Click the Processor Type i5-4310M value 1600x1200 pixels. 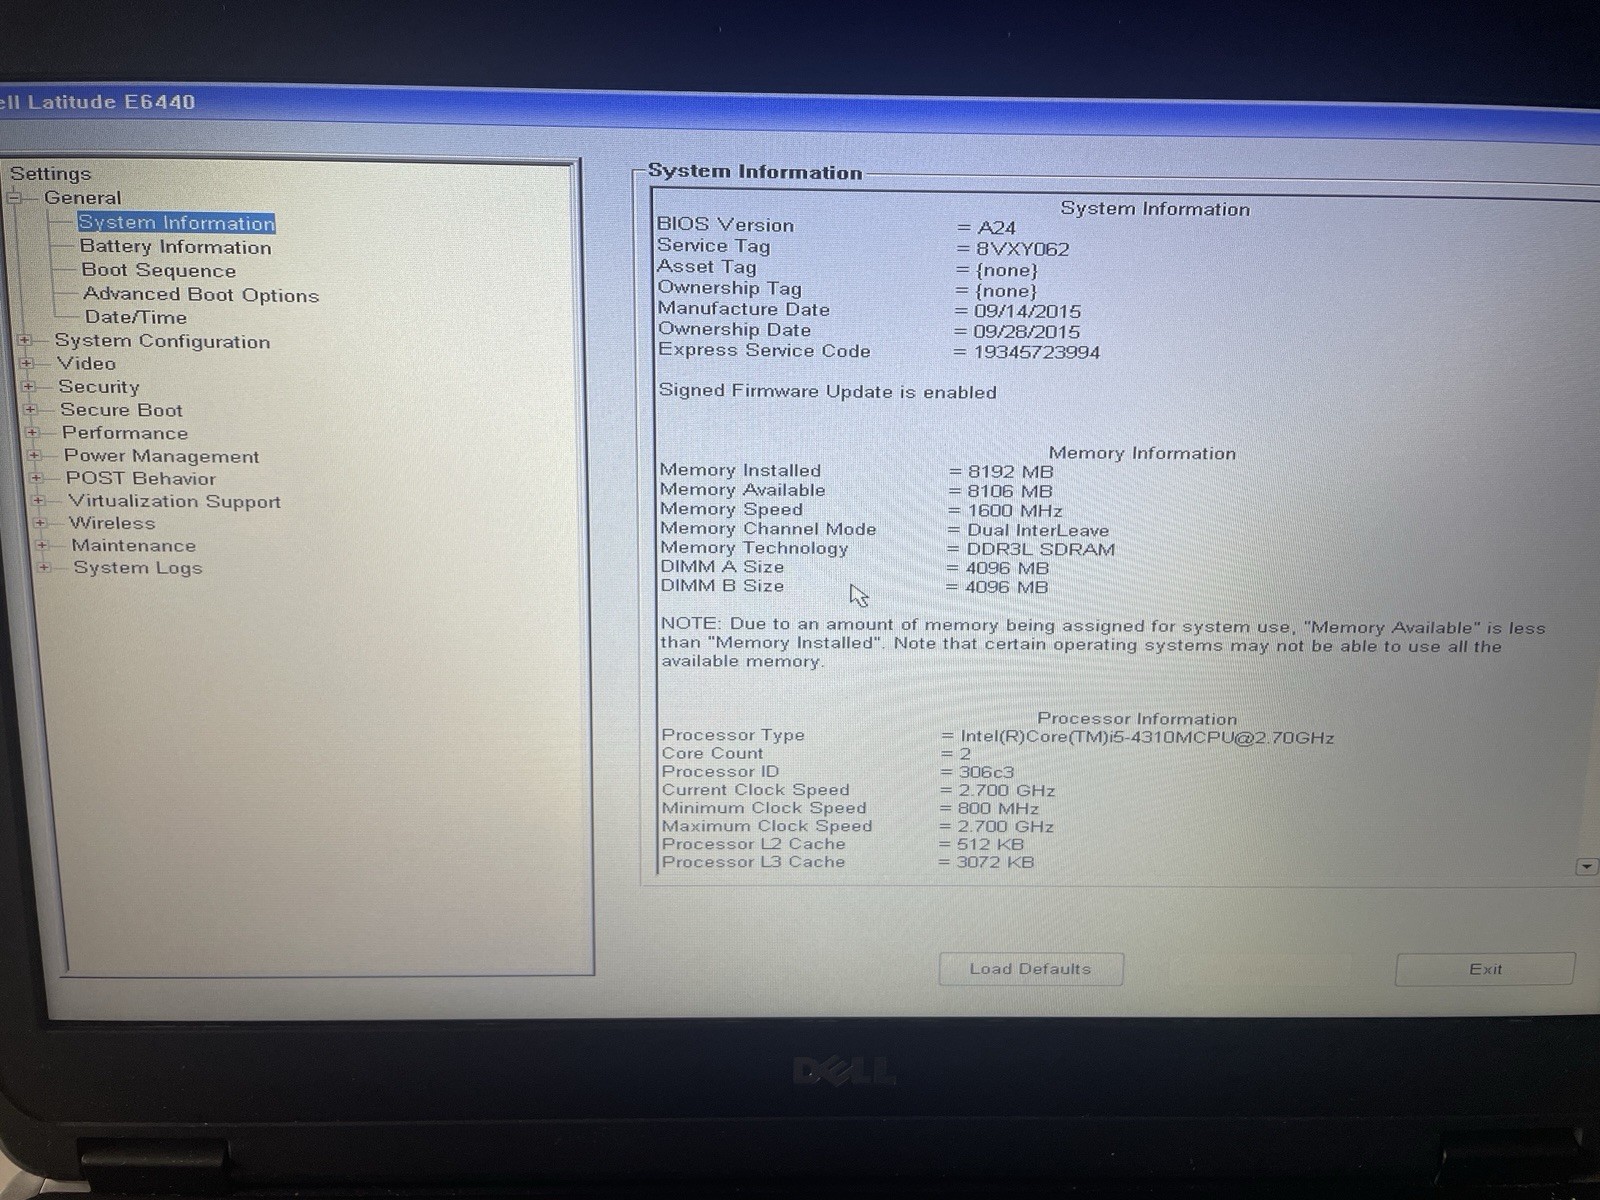pos(1147,738)
